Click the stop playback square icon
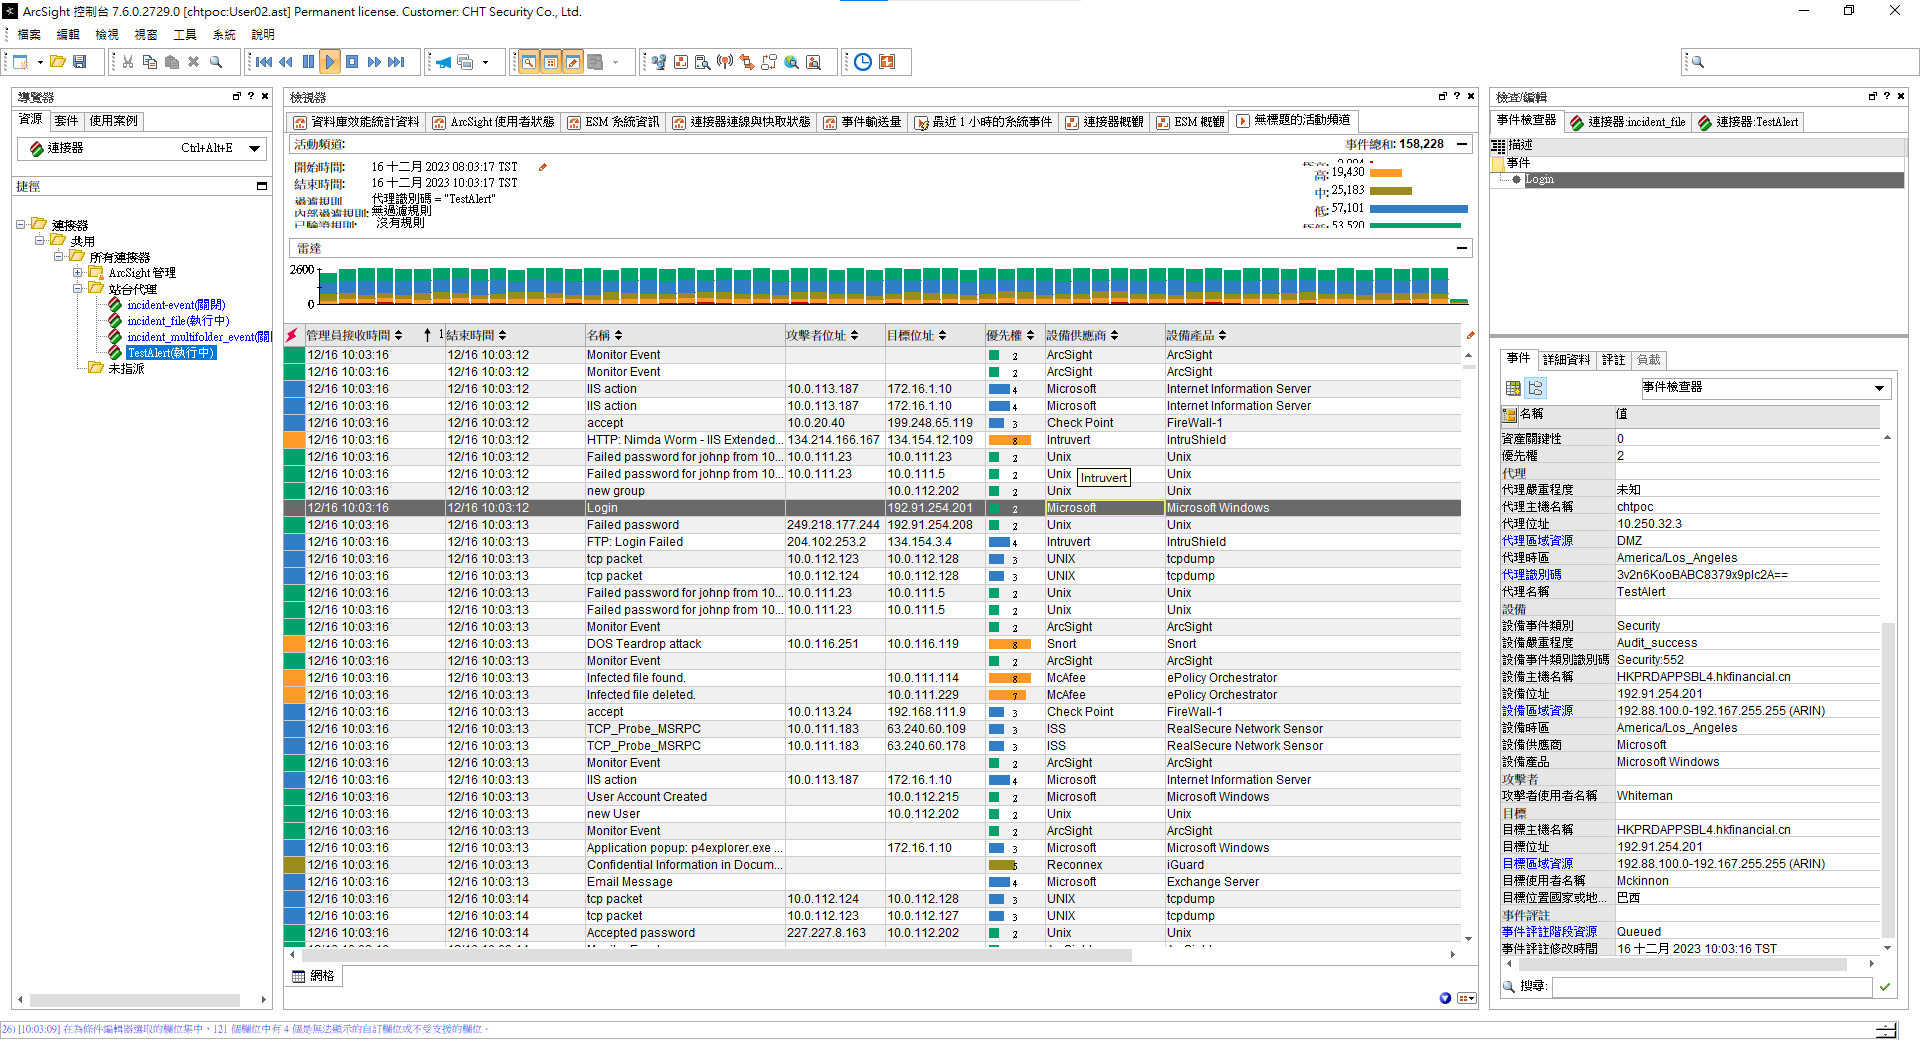The width and height of the screenshot is (1920, 1040). (x=352, y=62)
